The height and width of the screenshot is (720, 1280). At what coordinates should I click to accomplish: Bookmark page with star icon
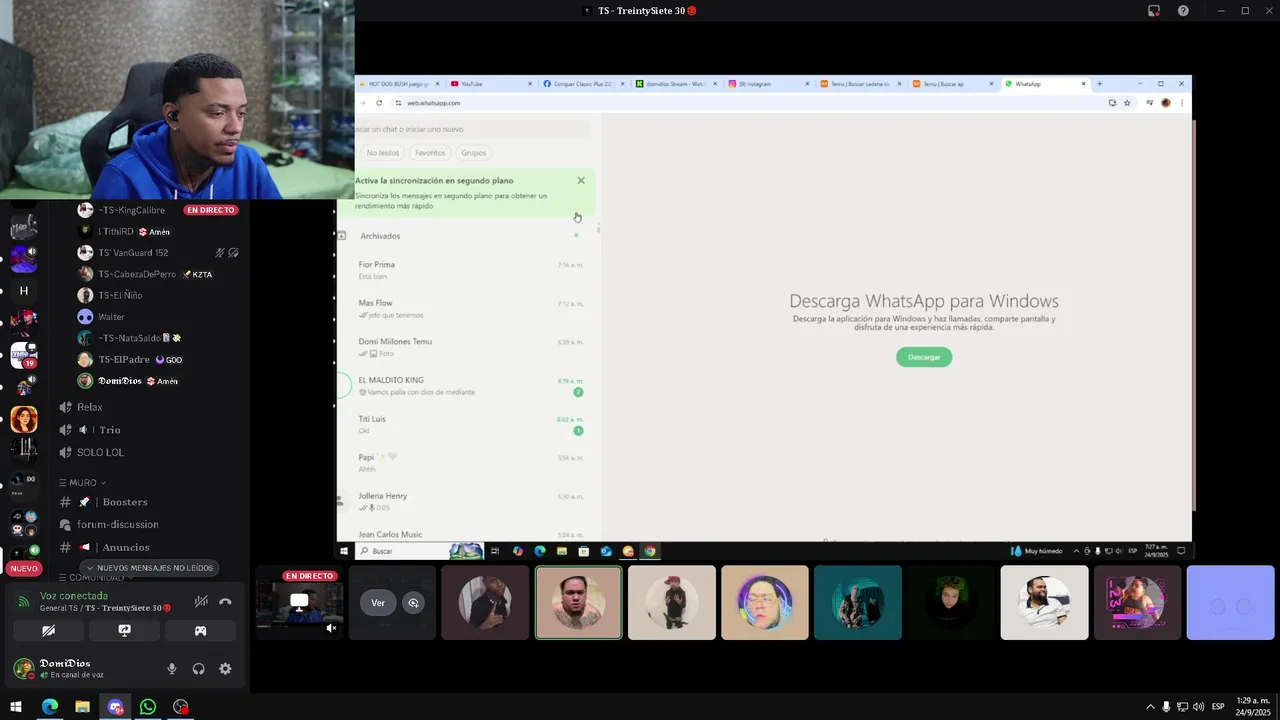(1127, 103)
